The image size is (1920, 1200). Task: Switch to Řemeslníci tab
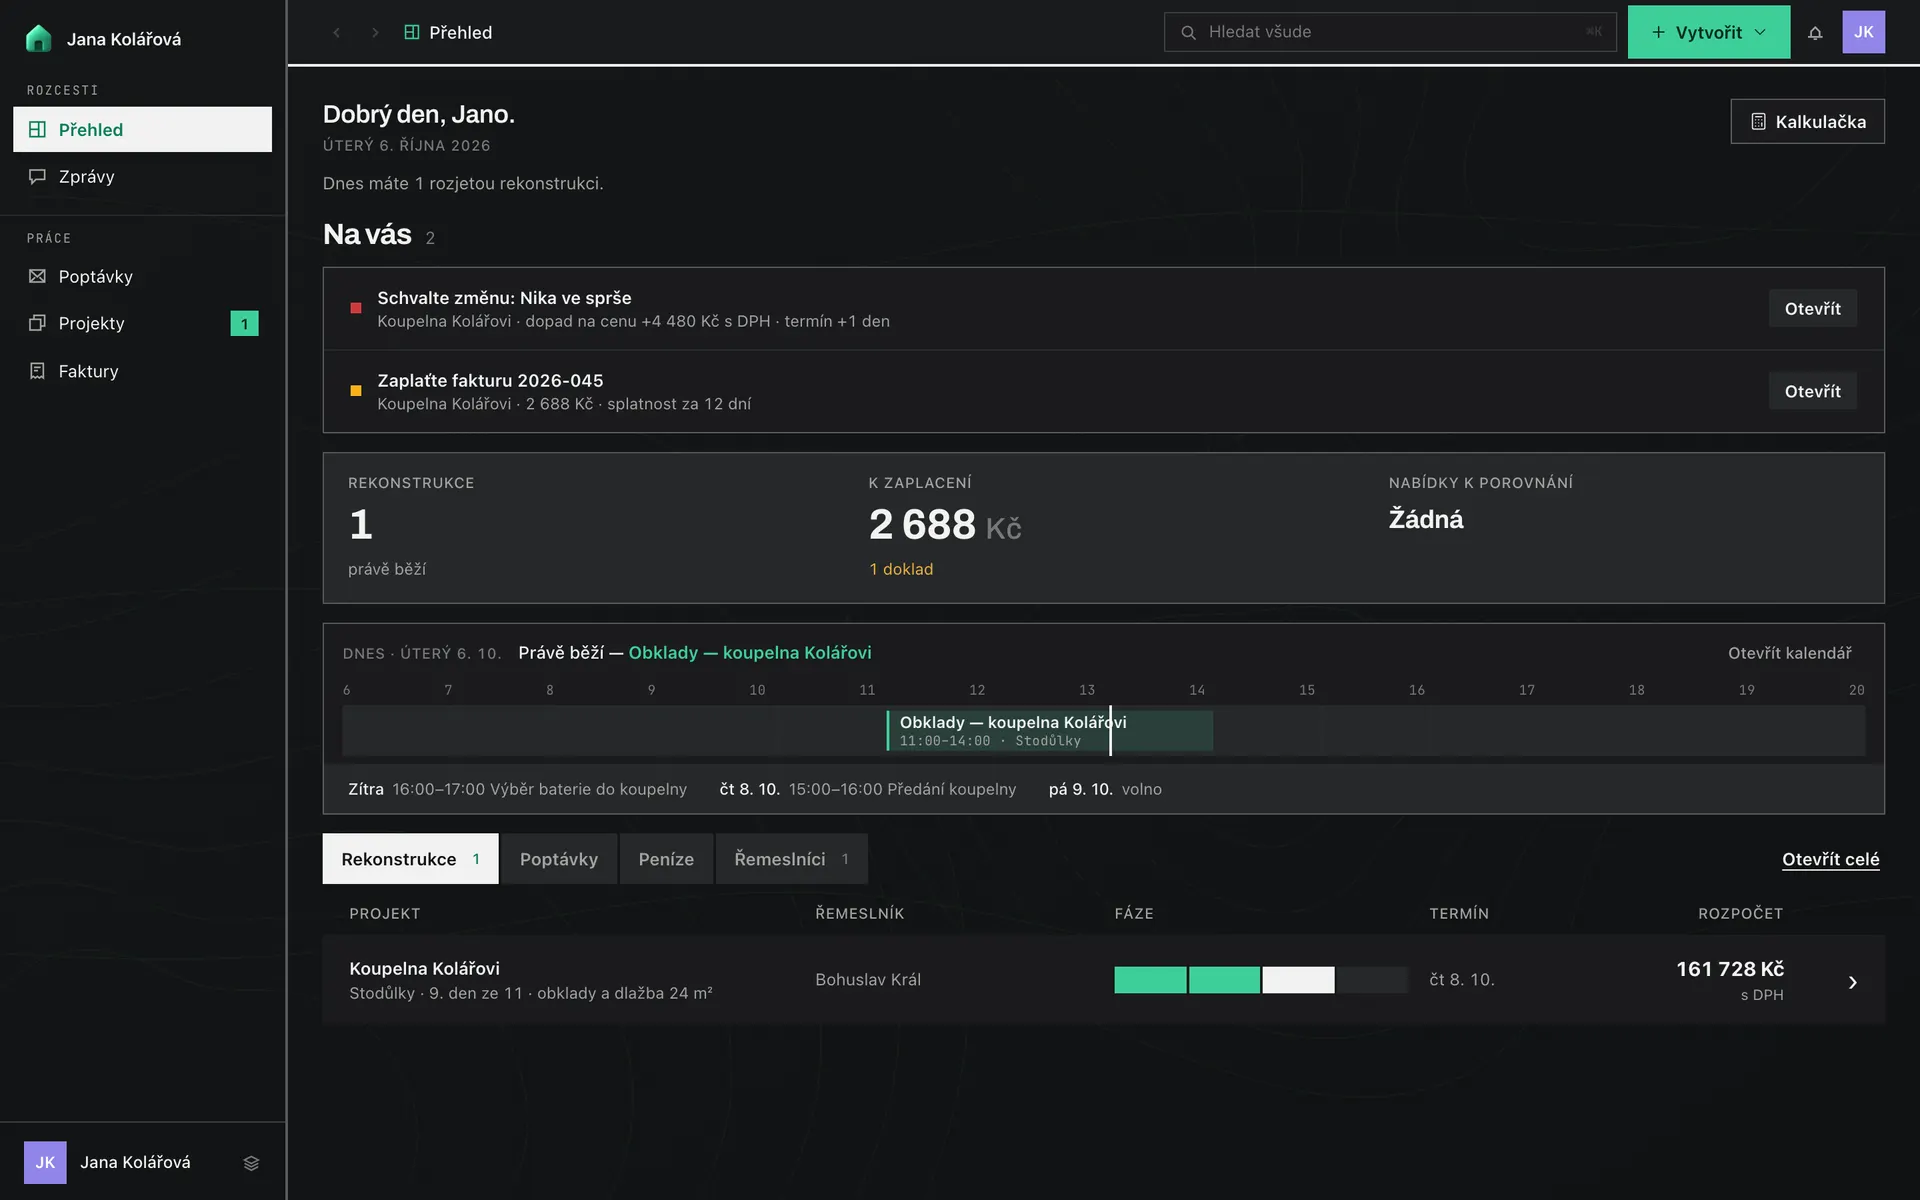click(791, 859)
